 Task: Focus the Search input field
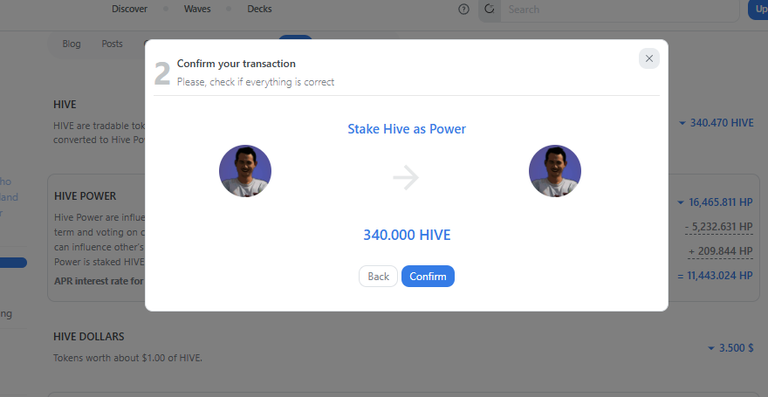point(620,9)
